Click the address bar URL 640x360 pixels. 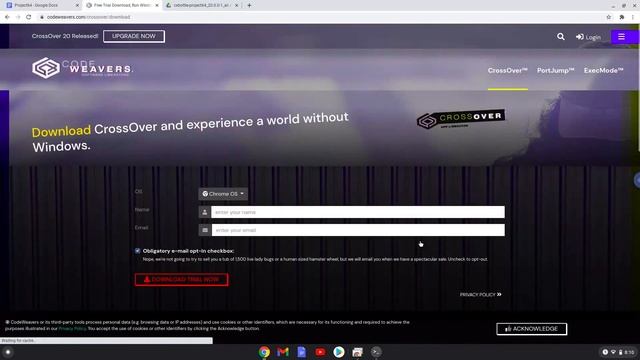[88, 17]
